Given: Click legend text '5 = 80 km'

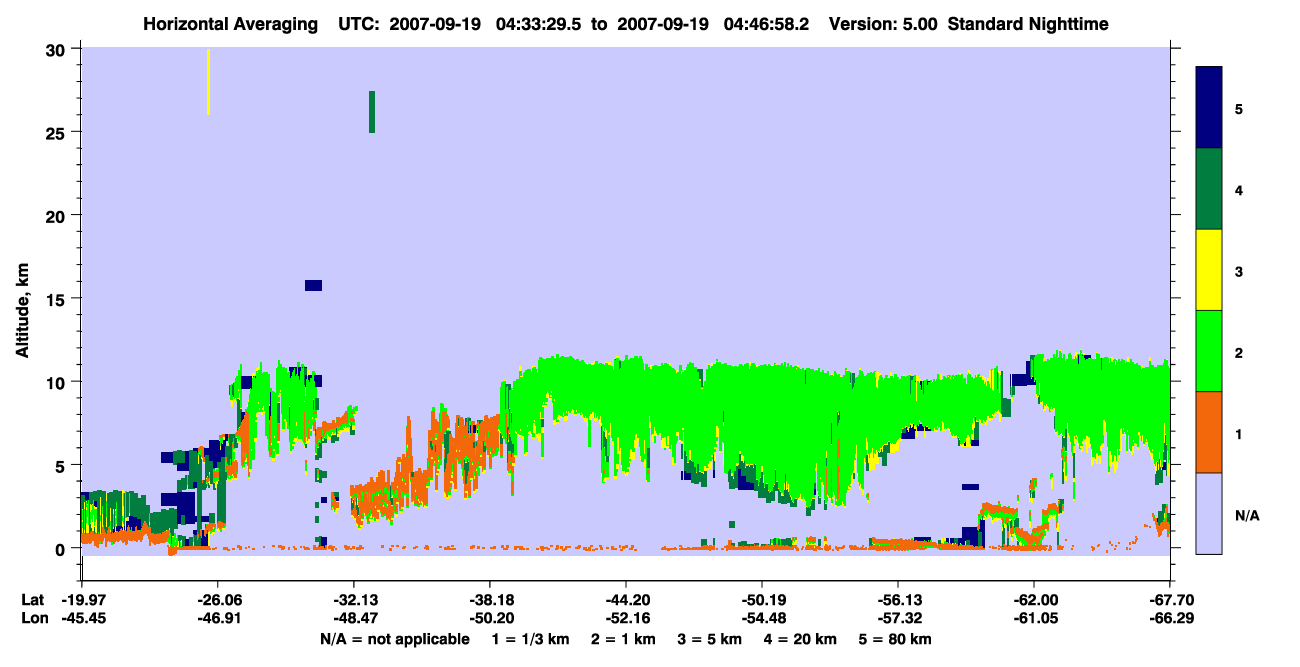Looking at the screenshot, I should pyautogui.click(x=895, y=639).
